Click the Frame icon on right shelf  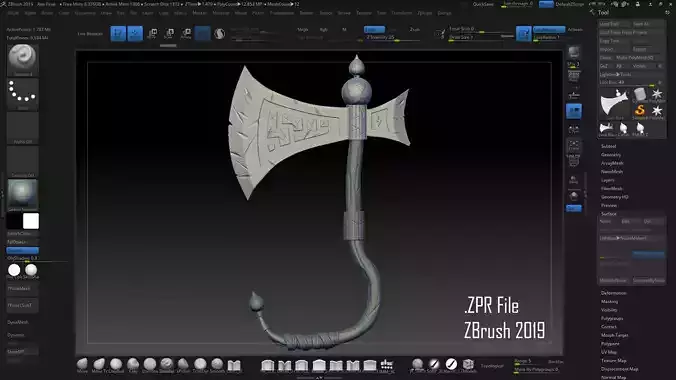pyautogui.click(x=574, y=145)
